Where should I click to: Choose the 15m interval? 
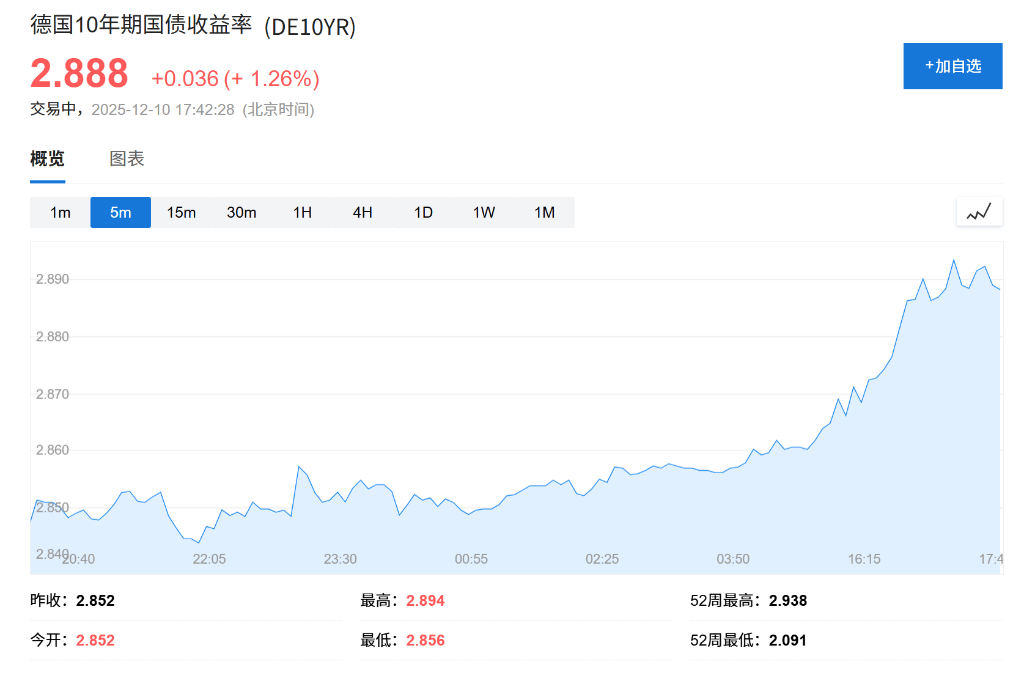pyautogui.click(x=181, y=212)
